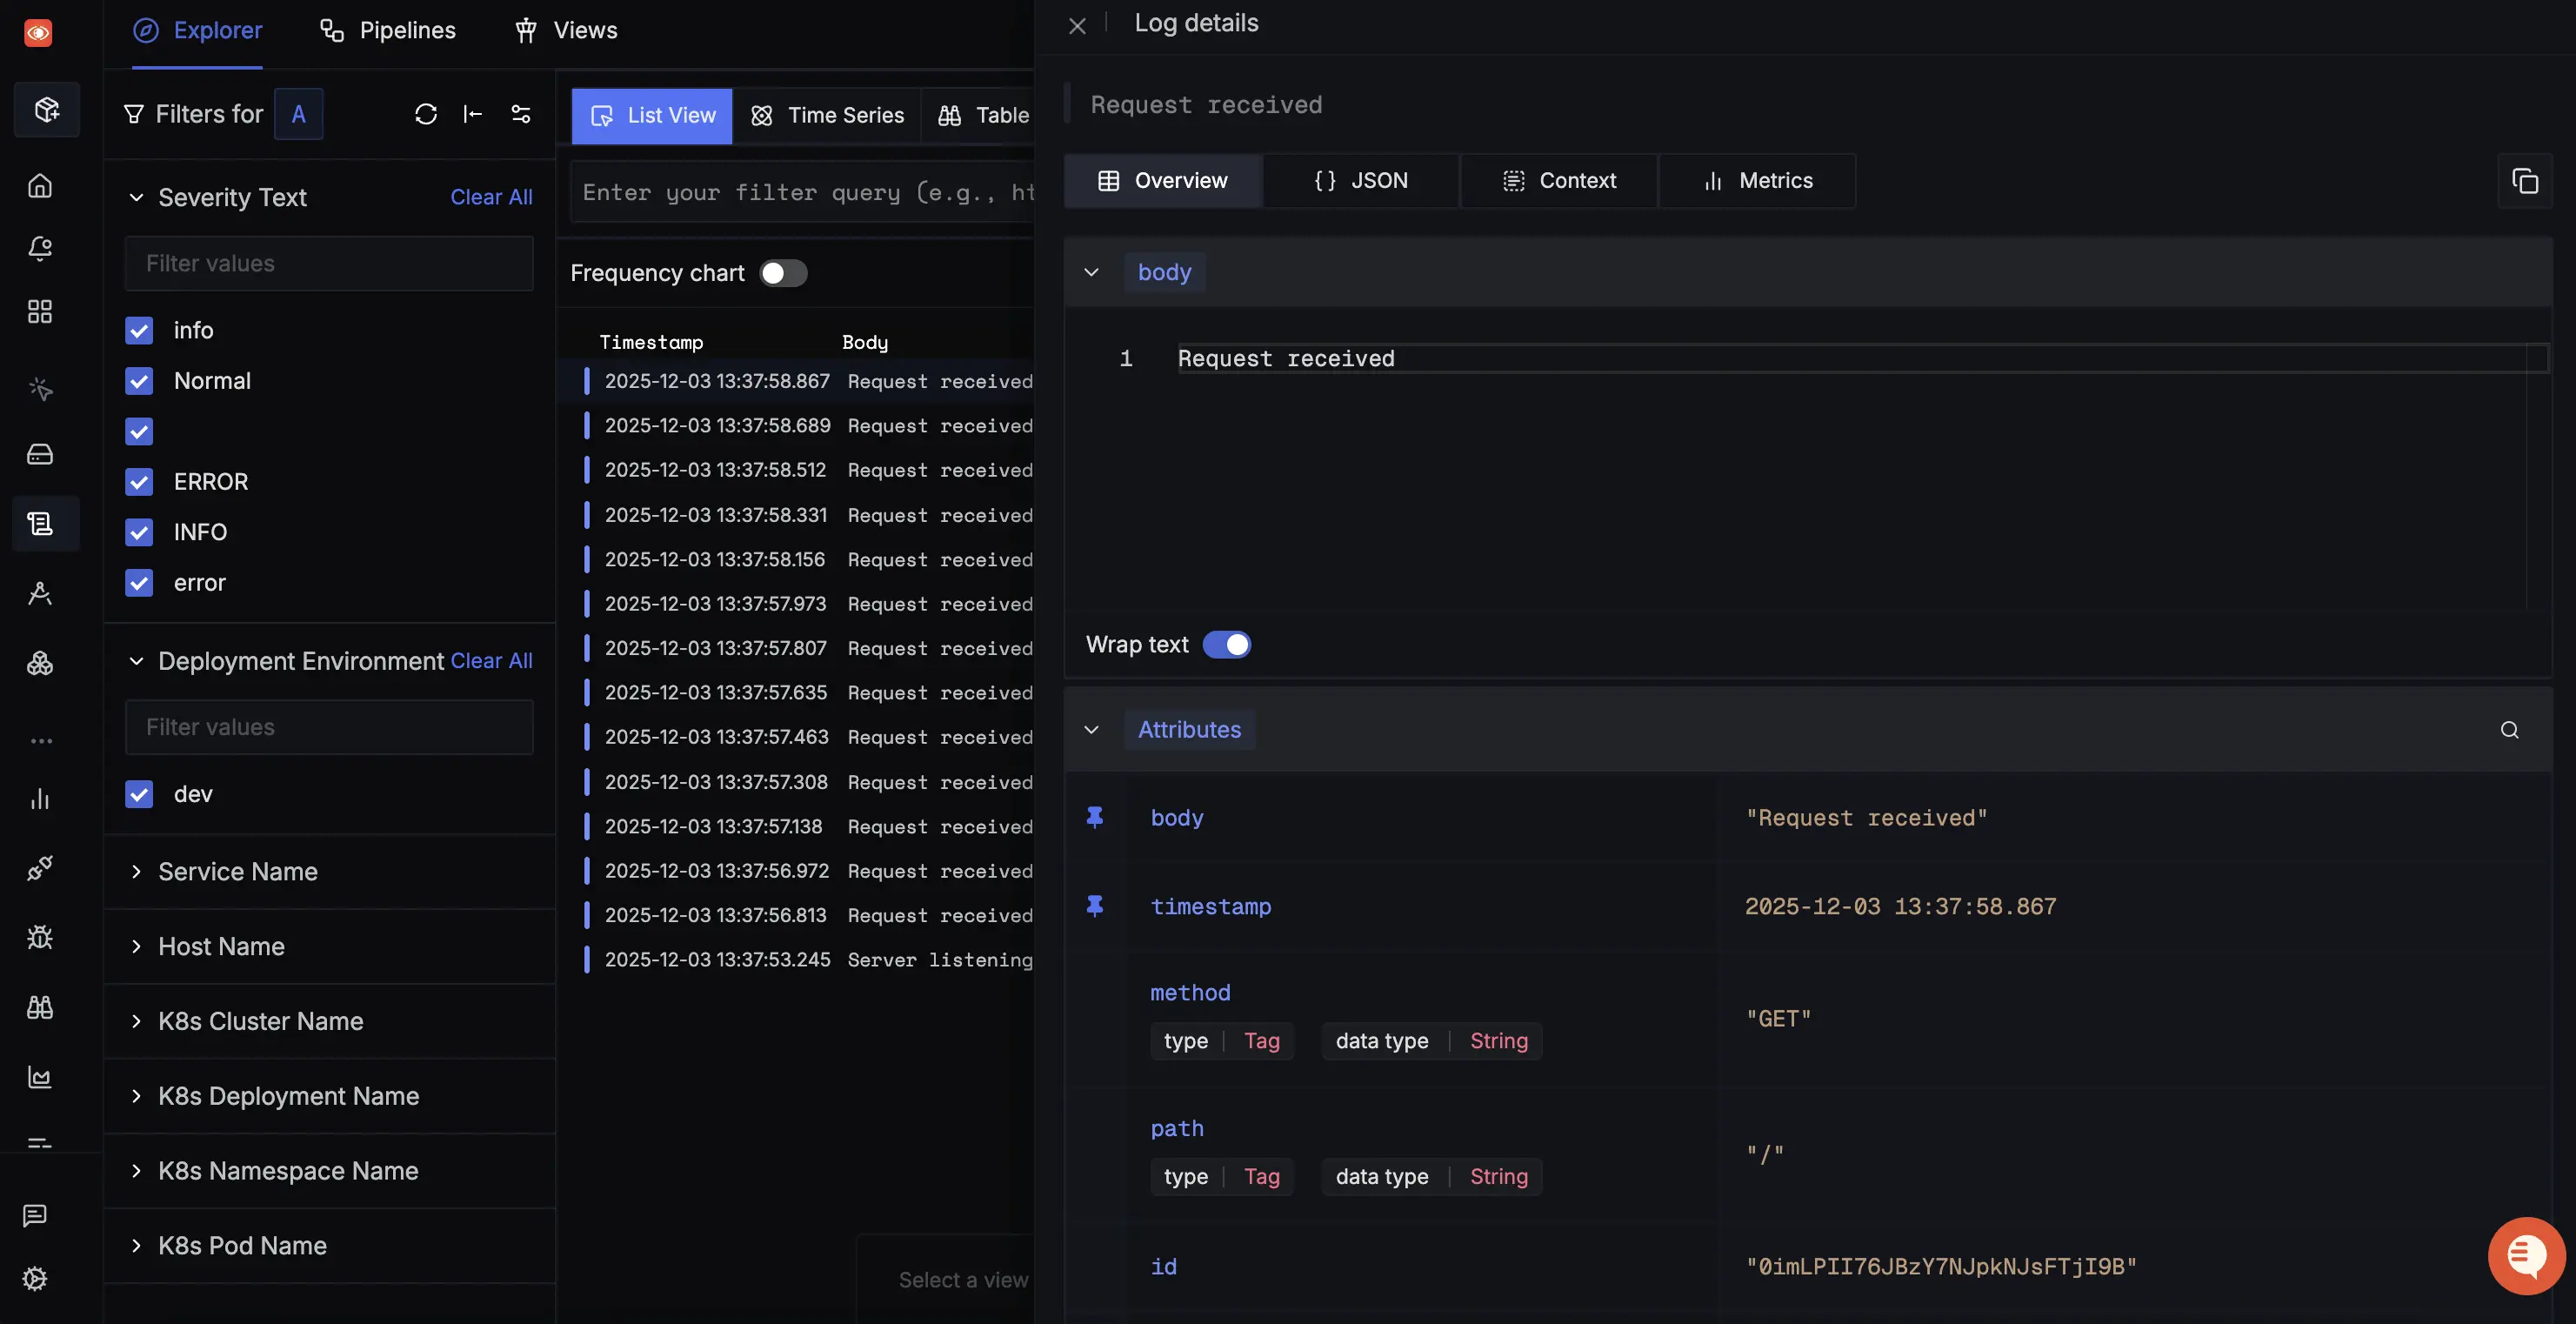The width and height of the screenshot is (2576, 1324).
Task: Refresh filters using the refresh icon
Action: click(x=427, y=114)
